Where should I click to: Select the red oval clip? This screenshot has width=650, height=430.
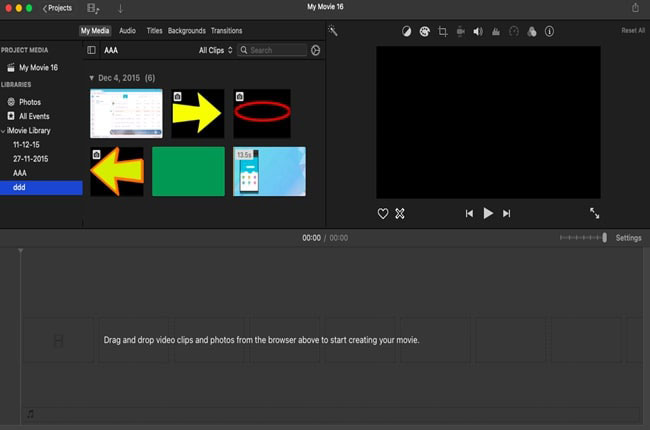pyautogui.click(x=262, y=114)
